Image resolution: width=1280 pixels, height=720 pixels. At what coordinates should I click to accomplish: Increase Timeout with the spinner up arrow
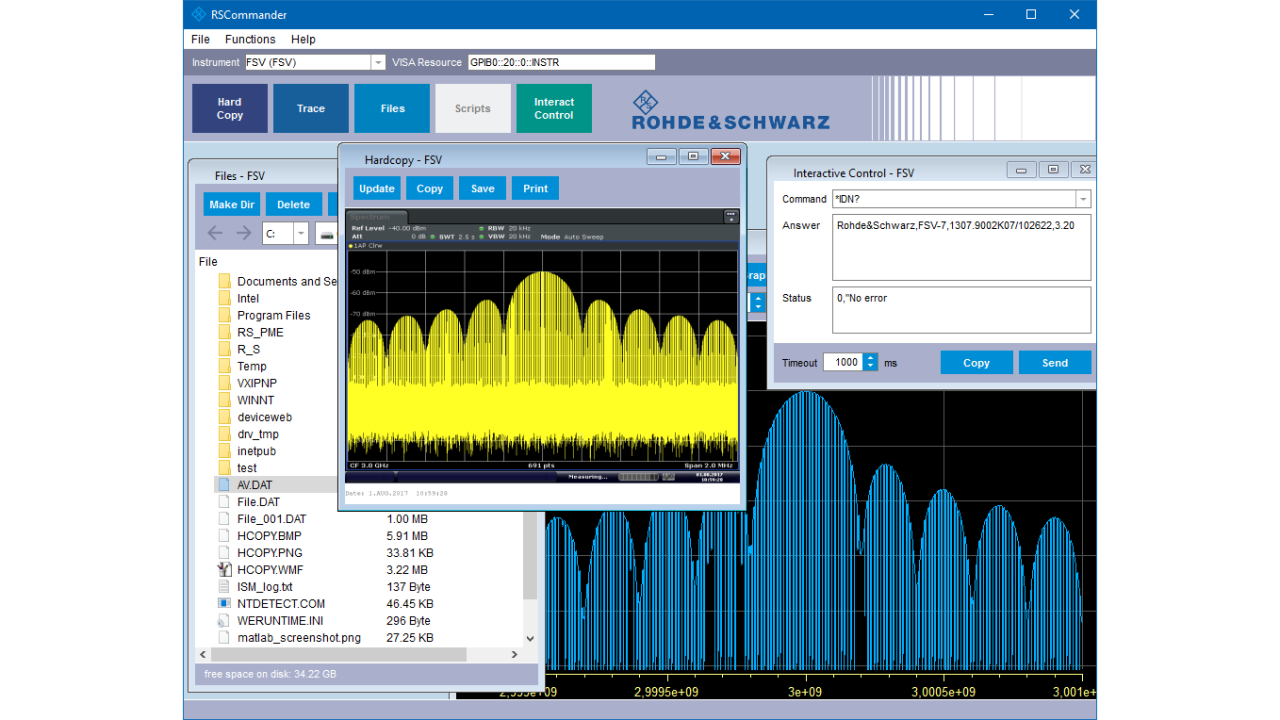(870, 358)
